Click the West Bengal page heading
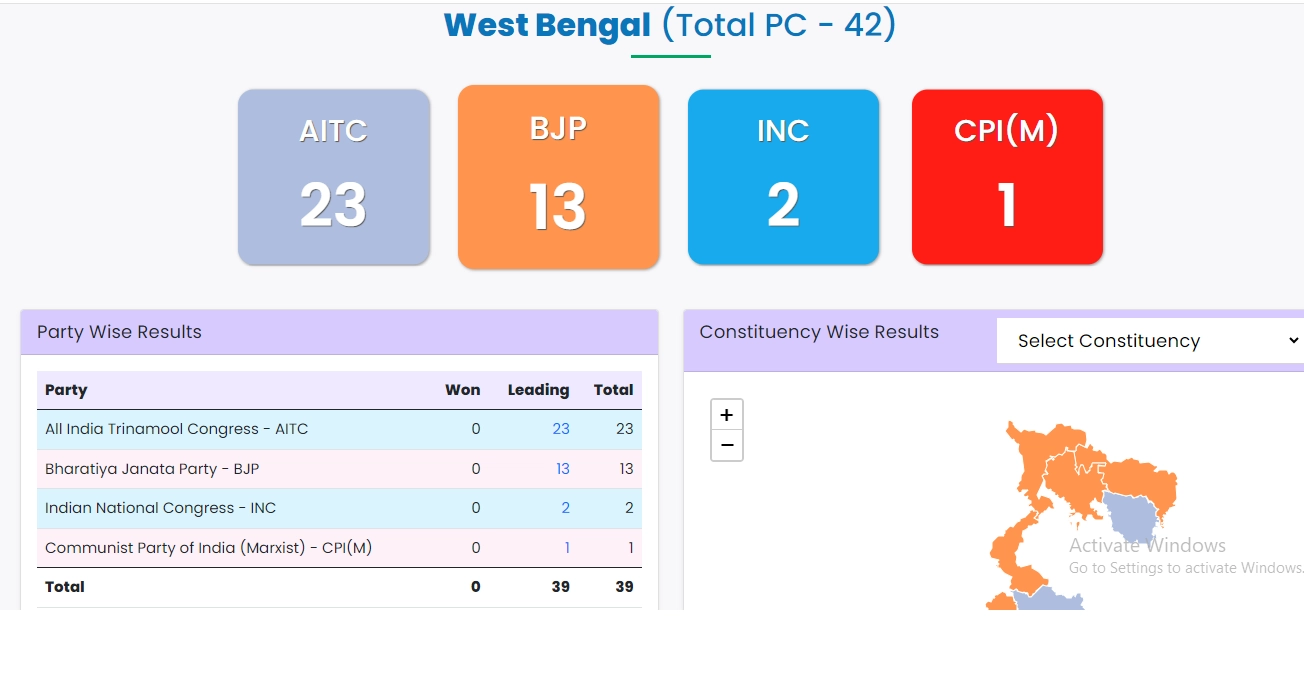Image resolution: width=1304 pixels, height=675 pixels. click(x=547, y=25)
